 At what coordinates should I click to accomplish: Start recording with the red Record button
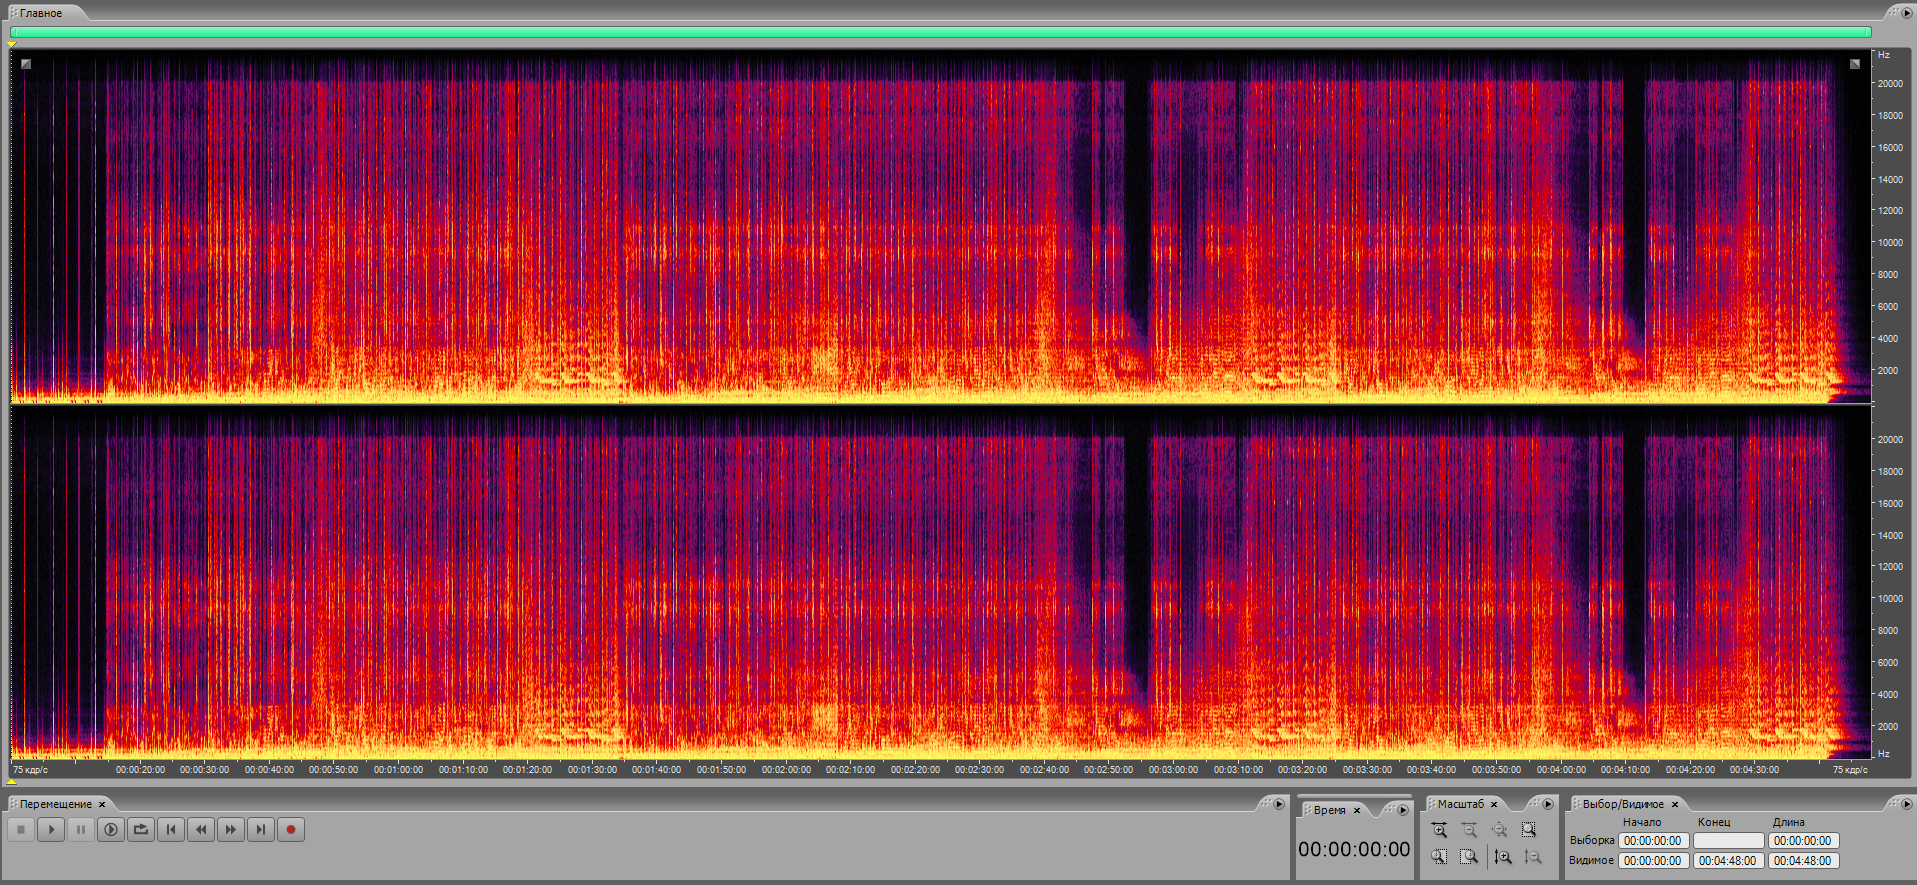(x=291, y=829)
